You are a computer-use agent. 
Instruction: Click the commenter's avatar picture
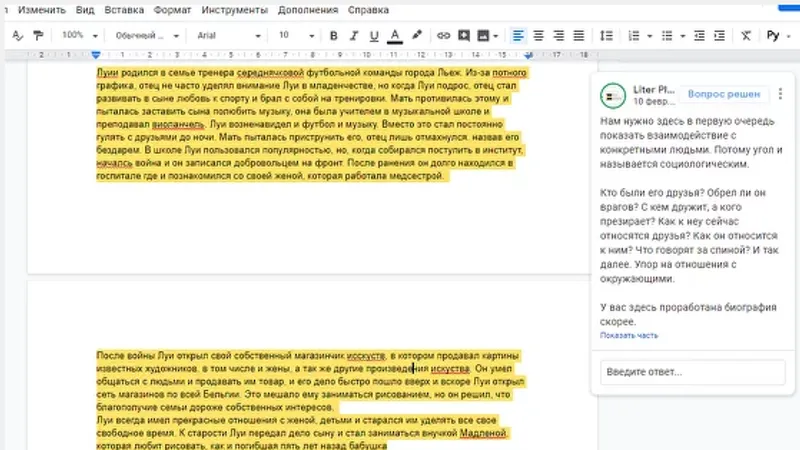click(613, 95)
